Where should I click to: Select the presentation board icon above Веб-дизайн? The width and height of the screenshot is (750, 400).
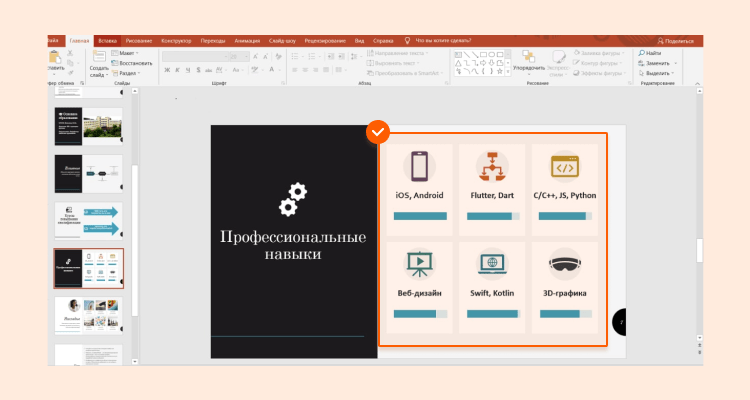[x=420, y=264]
